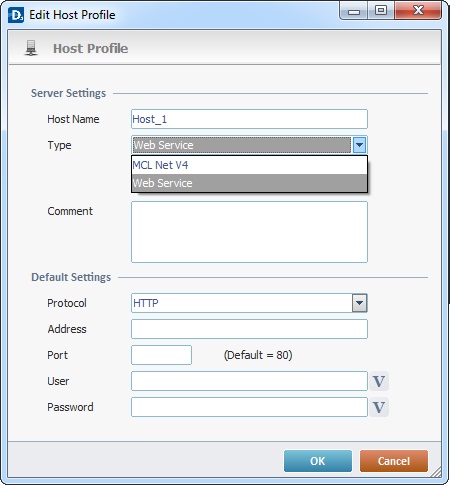The height and width of the screenshot is (485, 450).
Task: Click the Password input field
Action: pyautogui.click(x=249, y=407)
